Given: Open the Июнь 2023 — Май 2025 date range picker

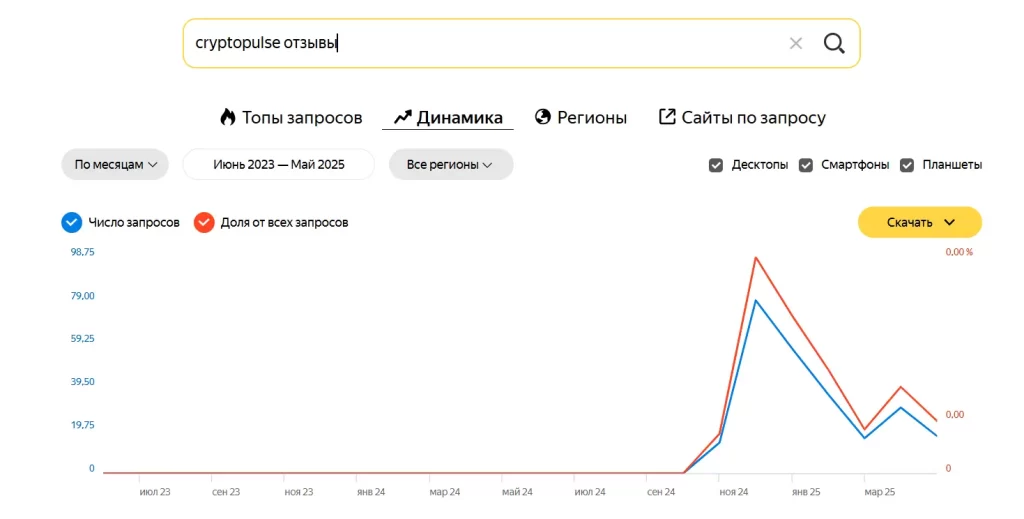Looking at the screenshot, I should point(279,165).
